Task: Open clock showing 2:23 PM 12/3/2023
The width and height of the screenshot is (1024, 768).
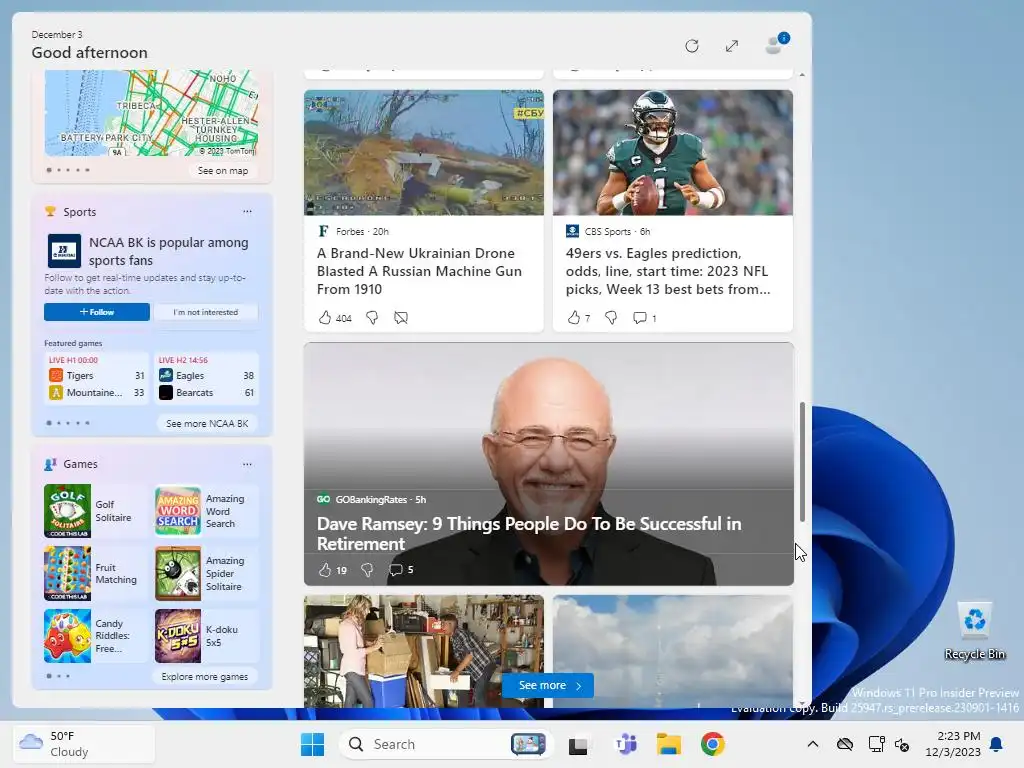Action: click(953, 744)
